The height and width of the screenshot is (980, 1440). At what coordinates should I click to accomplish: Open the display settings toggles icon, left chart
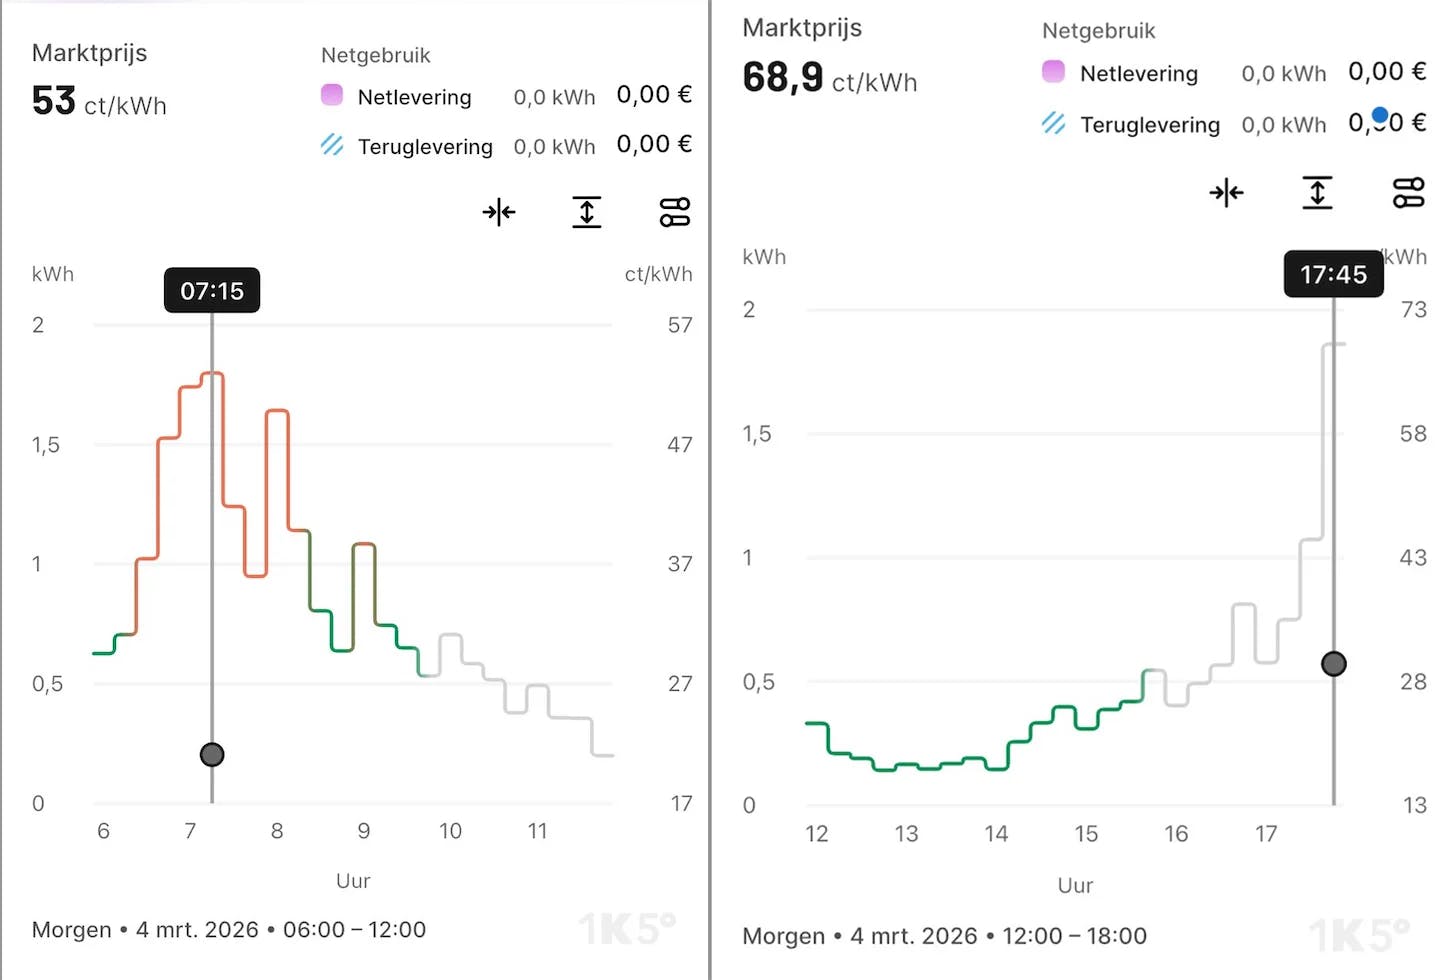click(x=675, y=212)
